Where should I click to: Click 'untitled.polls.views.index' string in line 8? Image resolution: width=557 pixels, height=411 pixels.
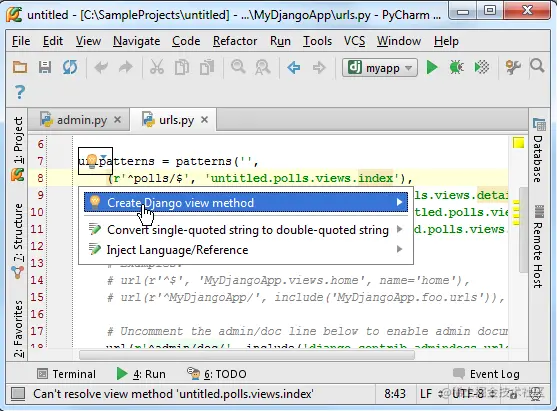(x=302, y=178)
